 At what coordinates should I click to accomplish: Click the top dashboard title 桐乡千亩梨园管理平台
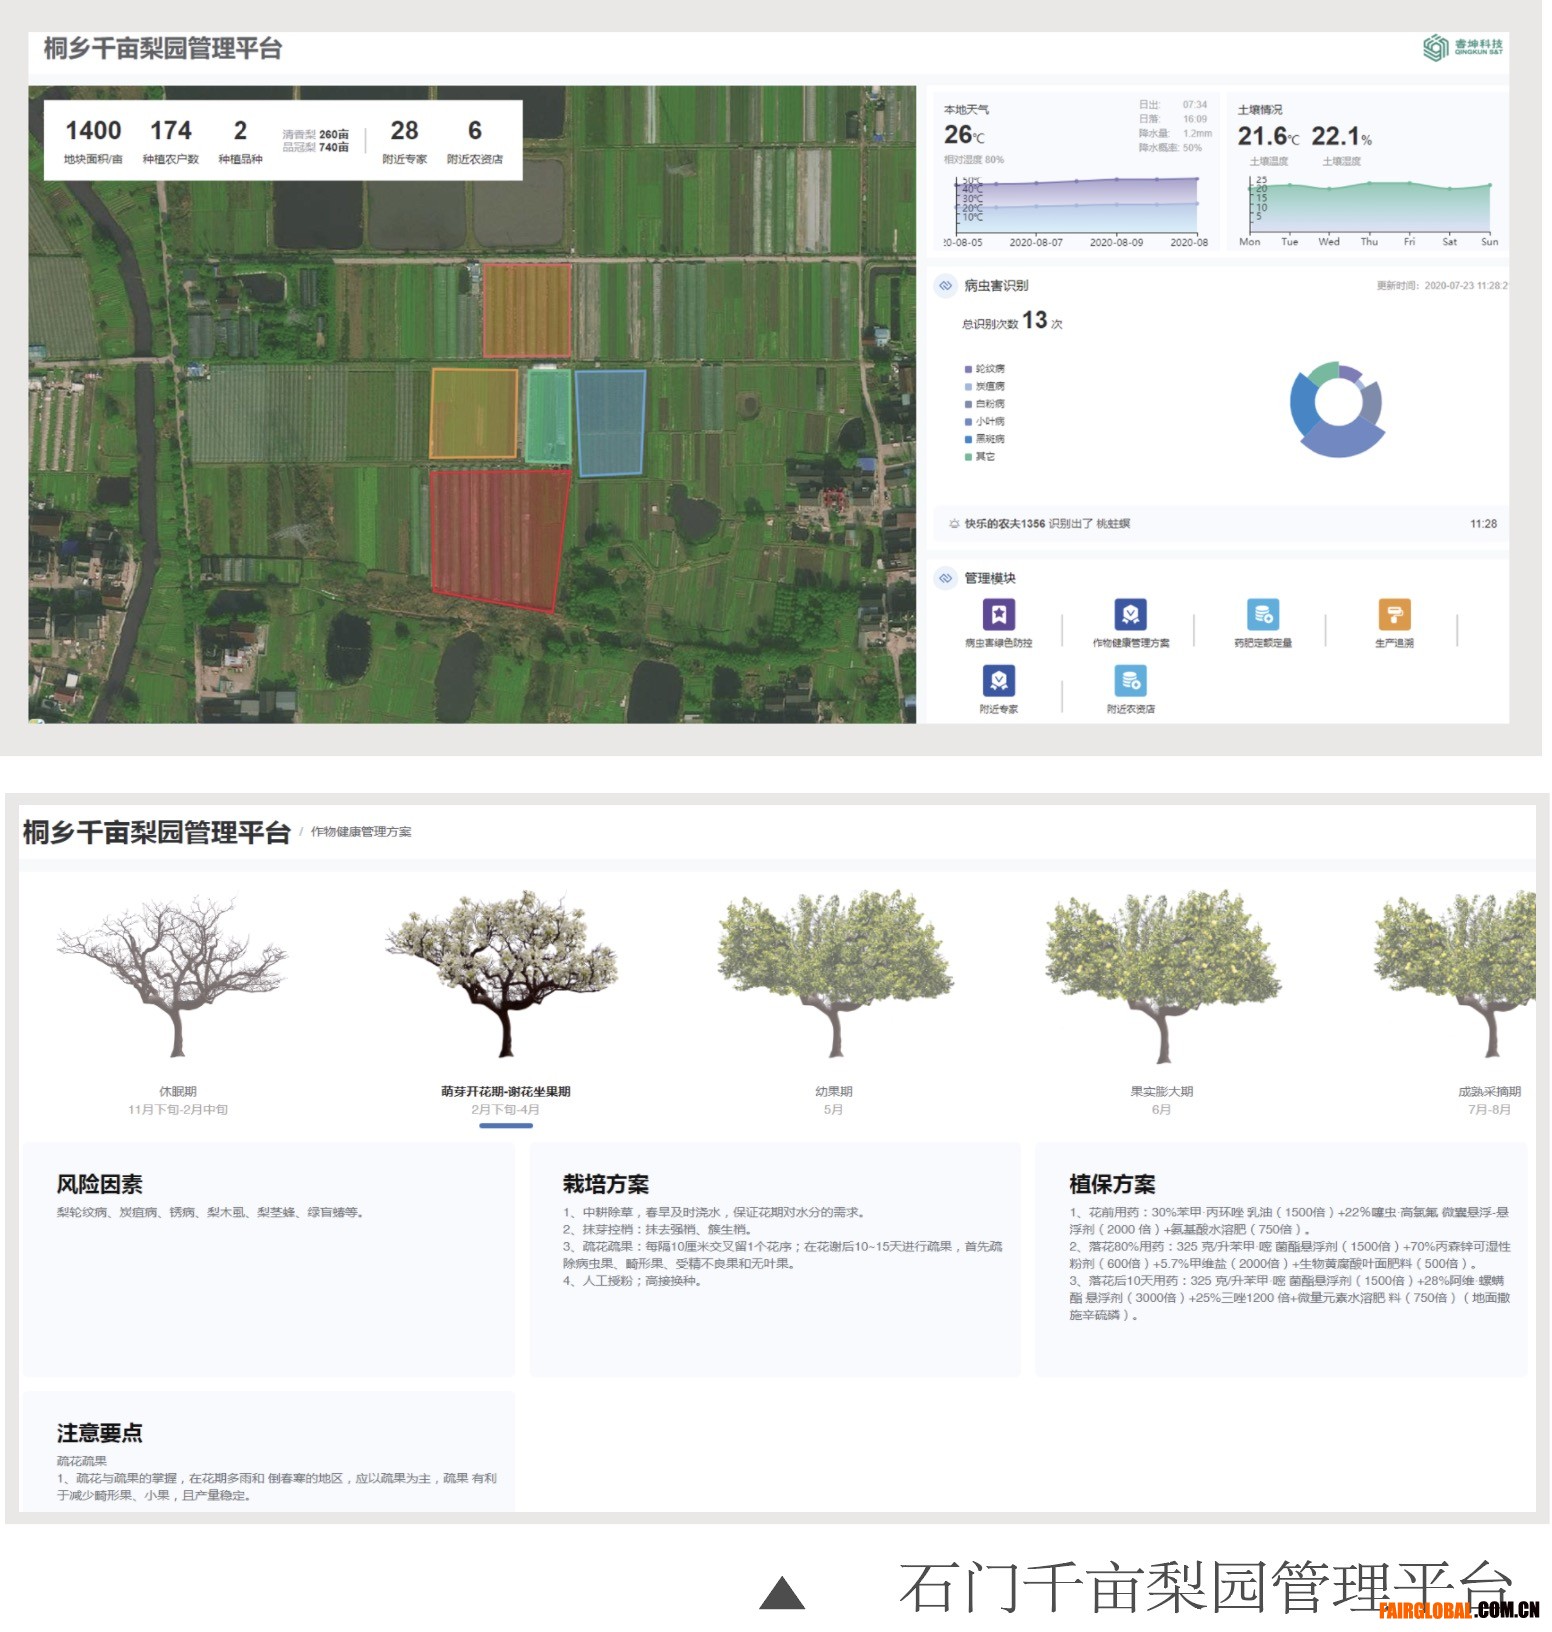point(162,48)
